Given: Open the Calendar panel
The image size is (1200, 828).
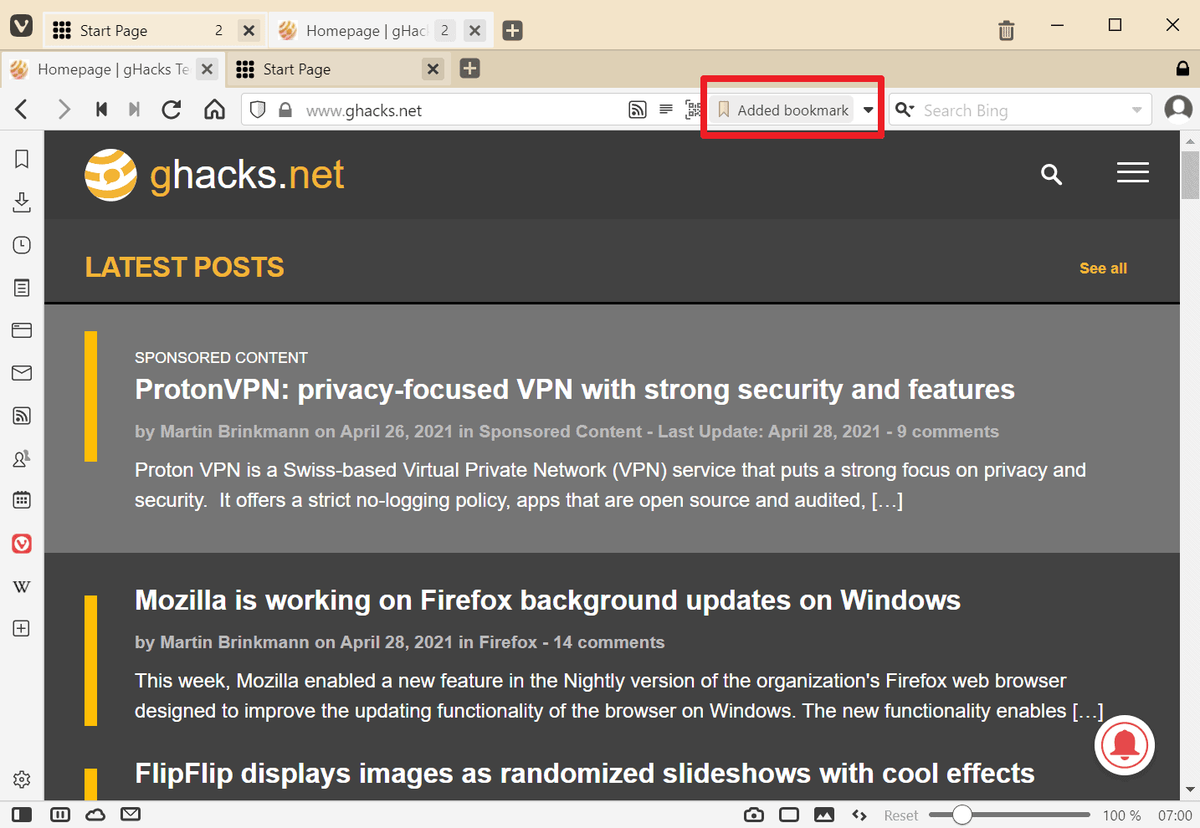Looking at the screenshot, I should pyautogui.click(x=22, y=500).
